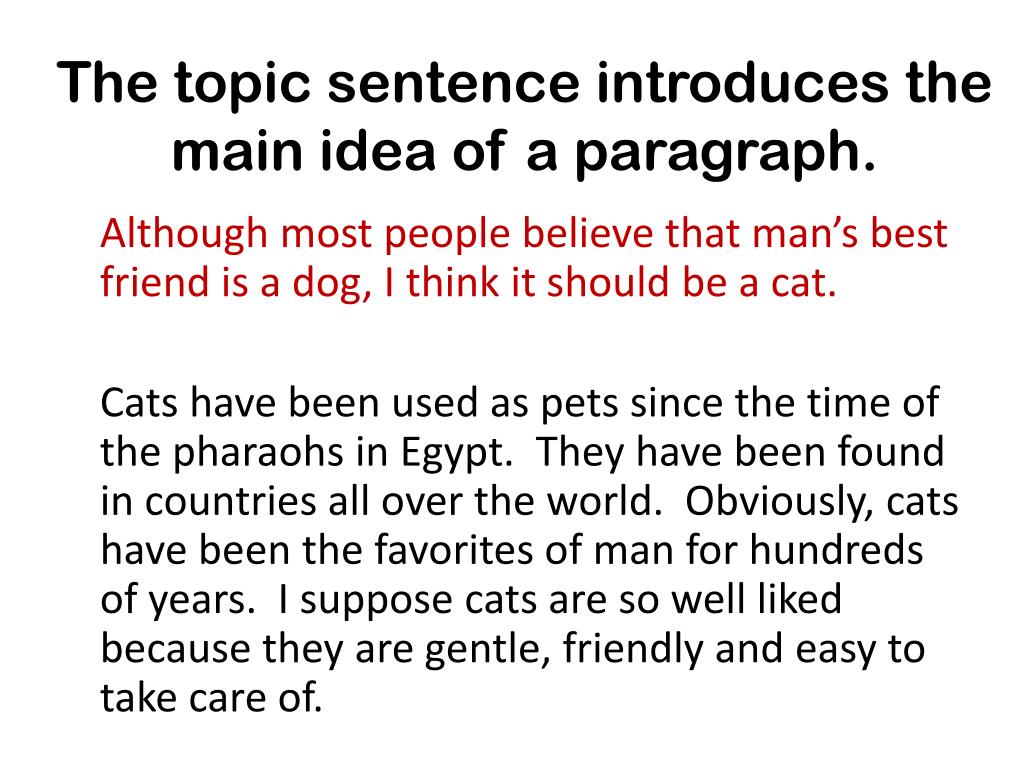Click the red word 'friend'
Screen dimensions: 1024x768
pyautogui.click(x=155, y=282)
